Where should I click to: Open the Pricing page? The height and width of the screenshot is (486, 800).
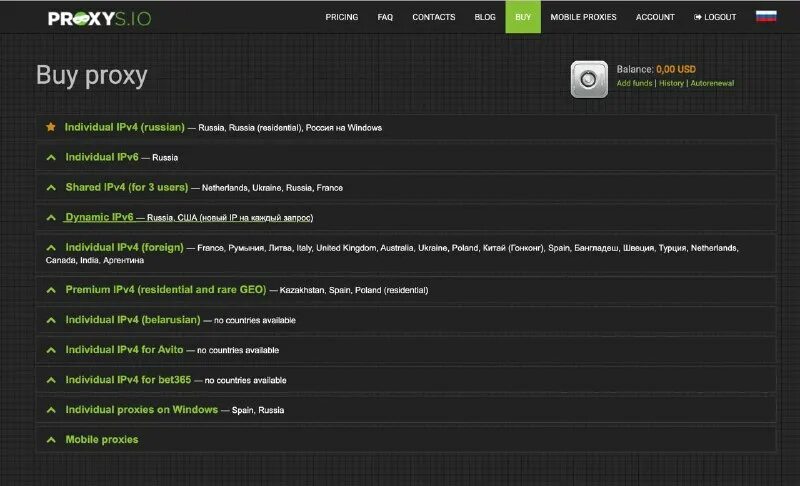(342, 17)
